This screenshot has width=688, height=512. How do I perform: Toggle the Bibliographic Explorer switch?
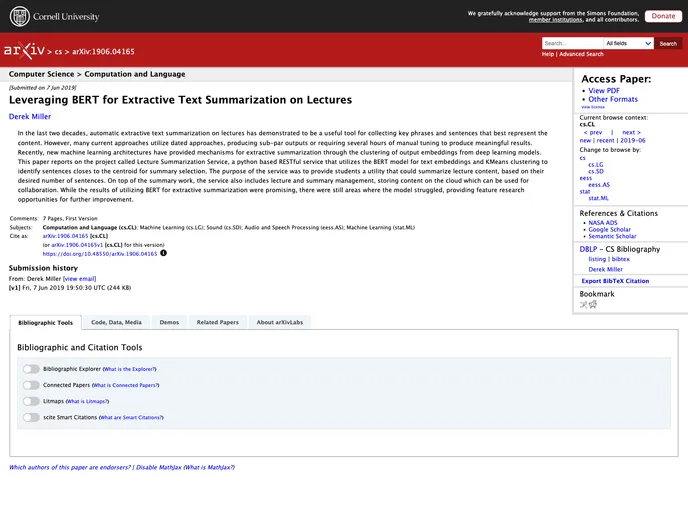[x=31, y=369]
